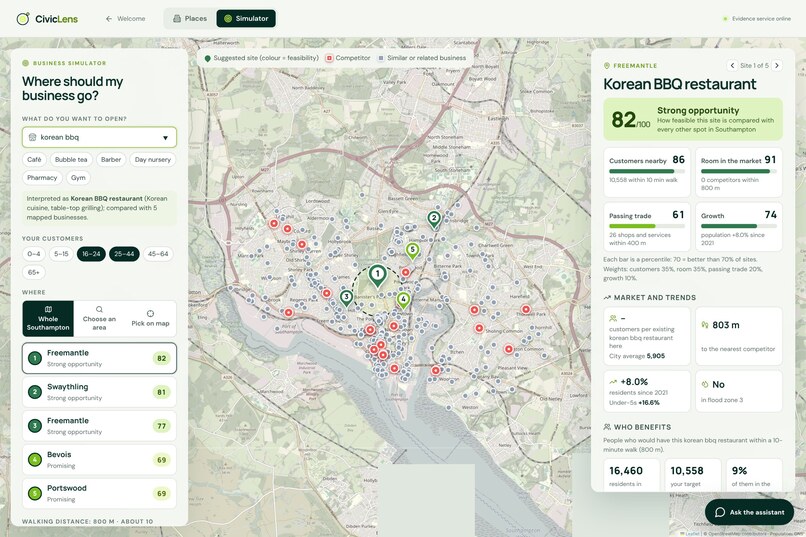The image size is (806, 537).
Task: Go back to the Welcome page
Action: 125,18
